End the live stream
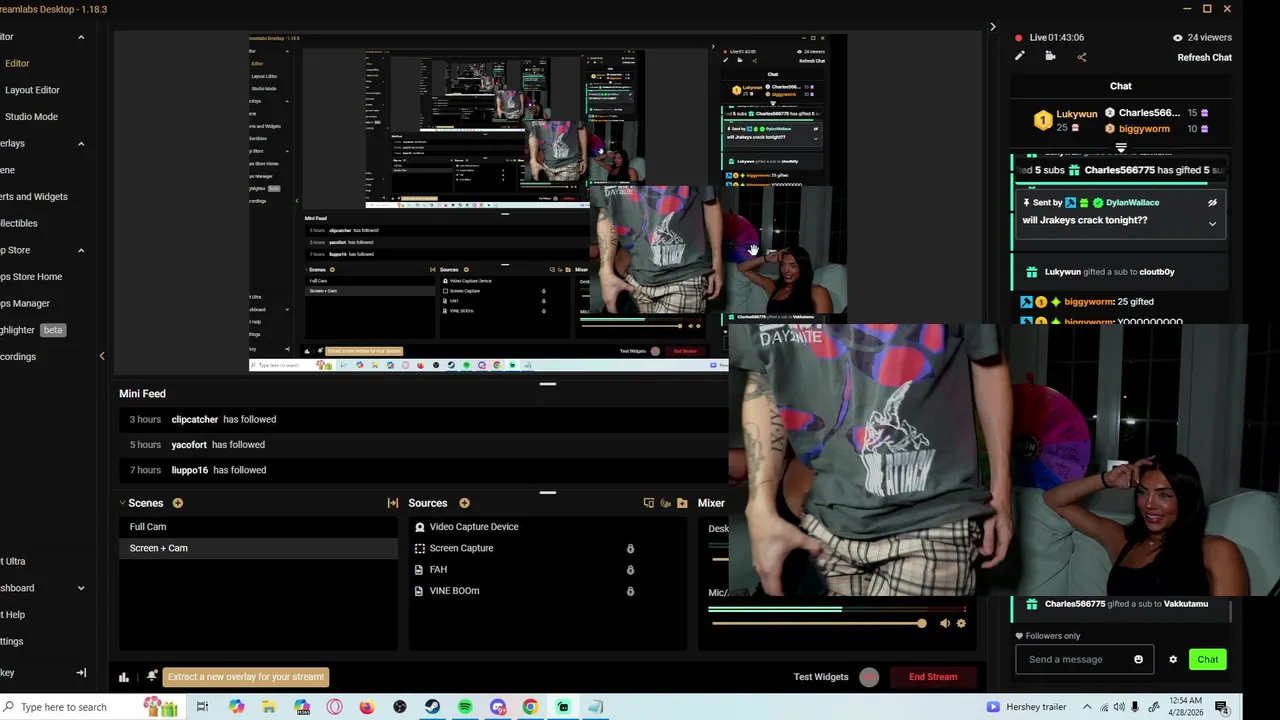1280x720 pixels. 933,677
